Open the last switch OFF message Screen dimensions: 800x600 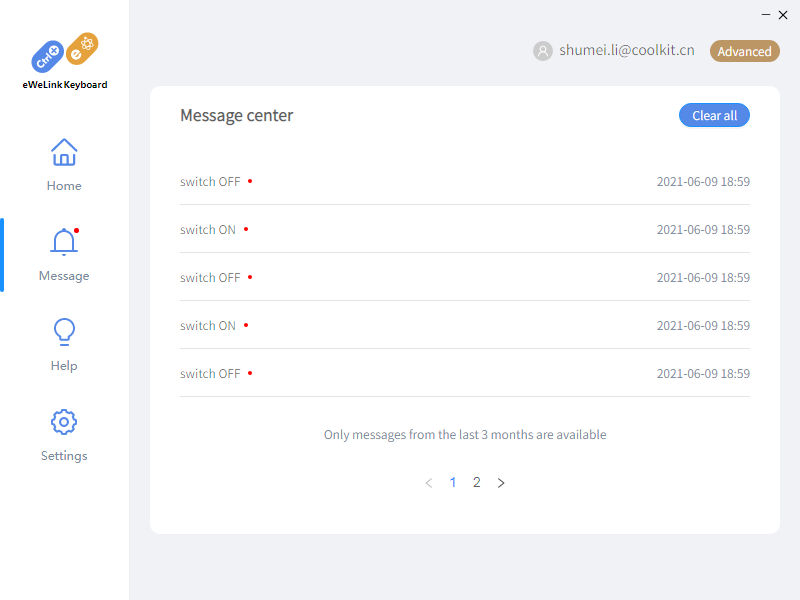tap(211, 374)
